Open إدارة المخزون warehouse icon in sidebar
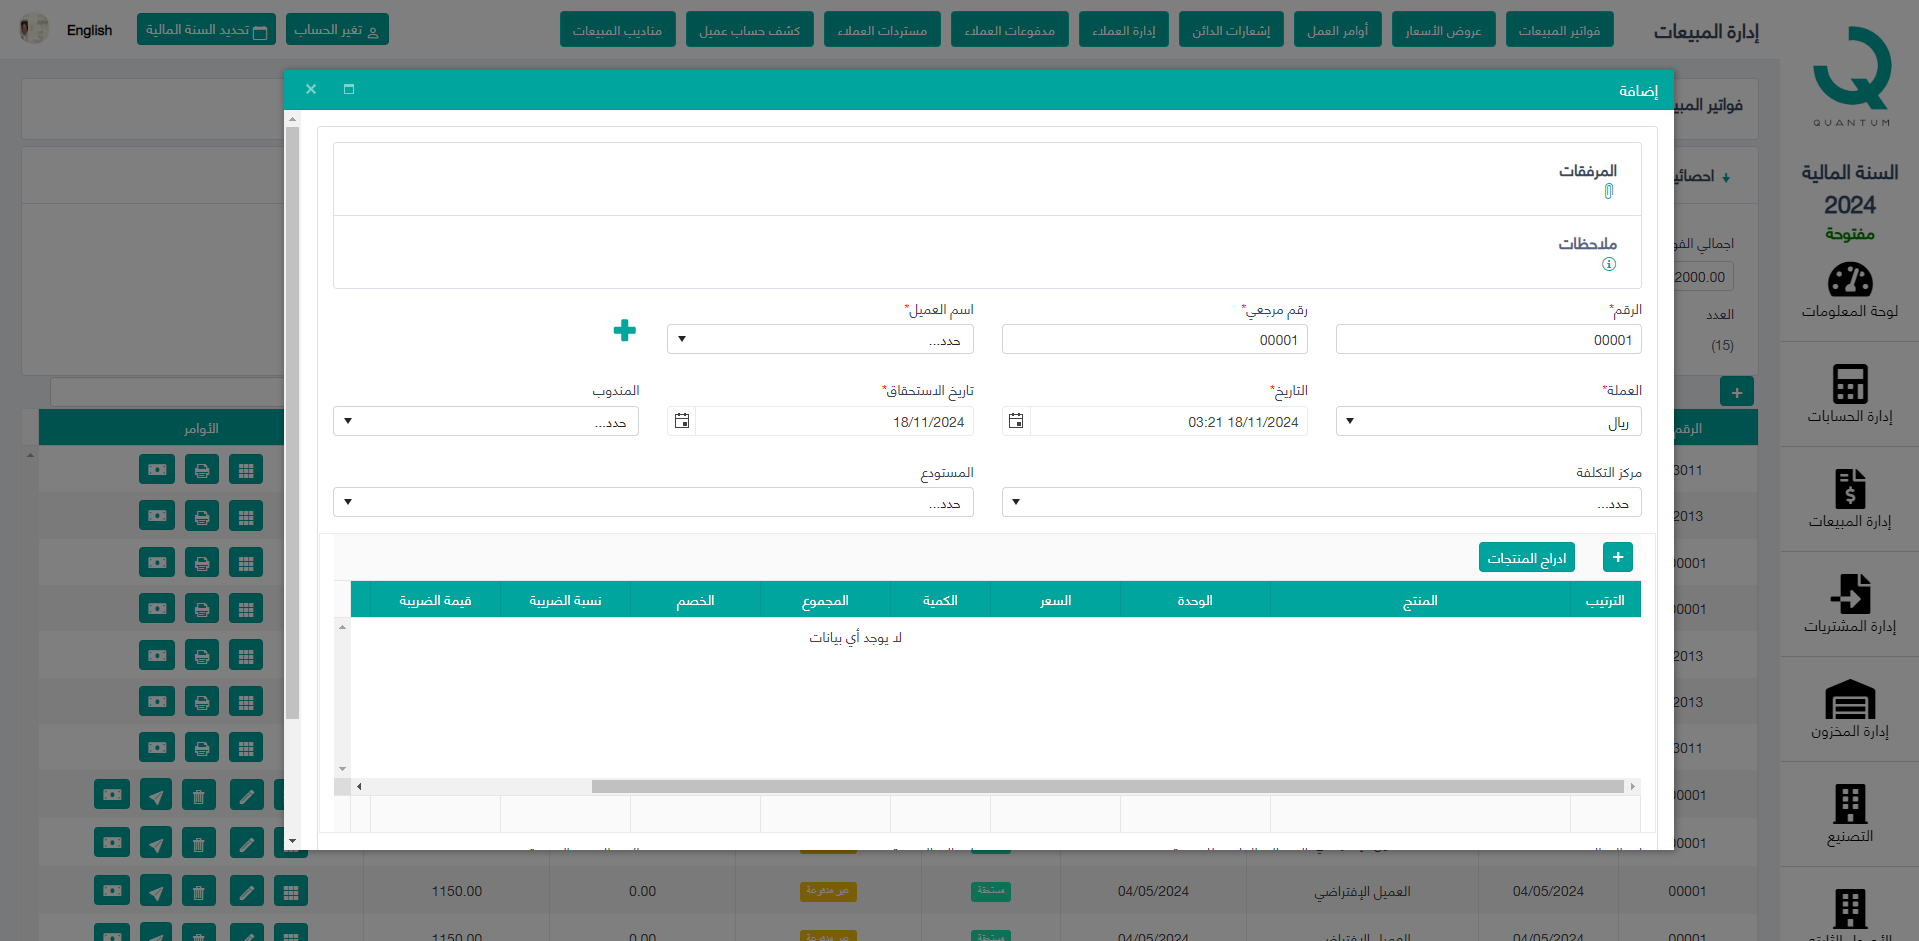This screenshot has width=1919, height=941. click(x=1849, y=709)
